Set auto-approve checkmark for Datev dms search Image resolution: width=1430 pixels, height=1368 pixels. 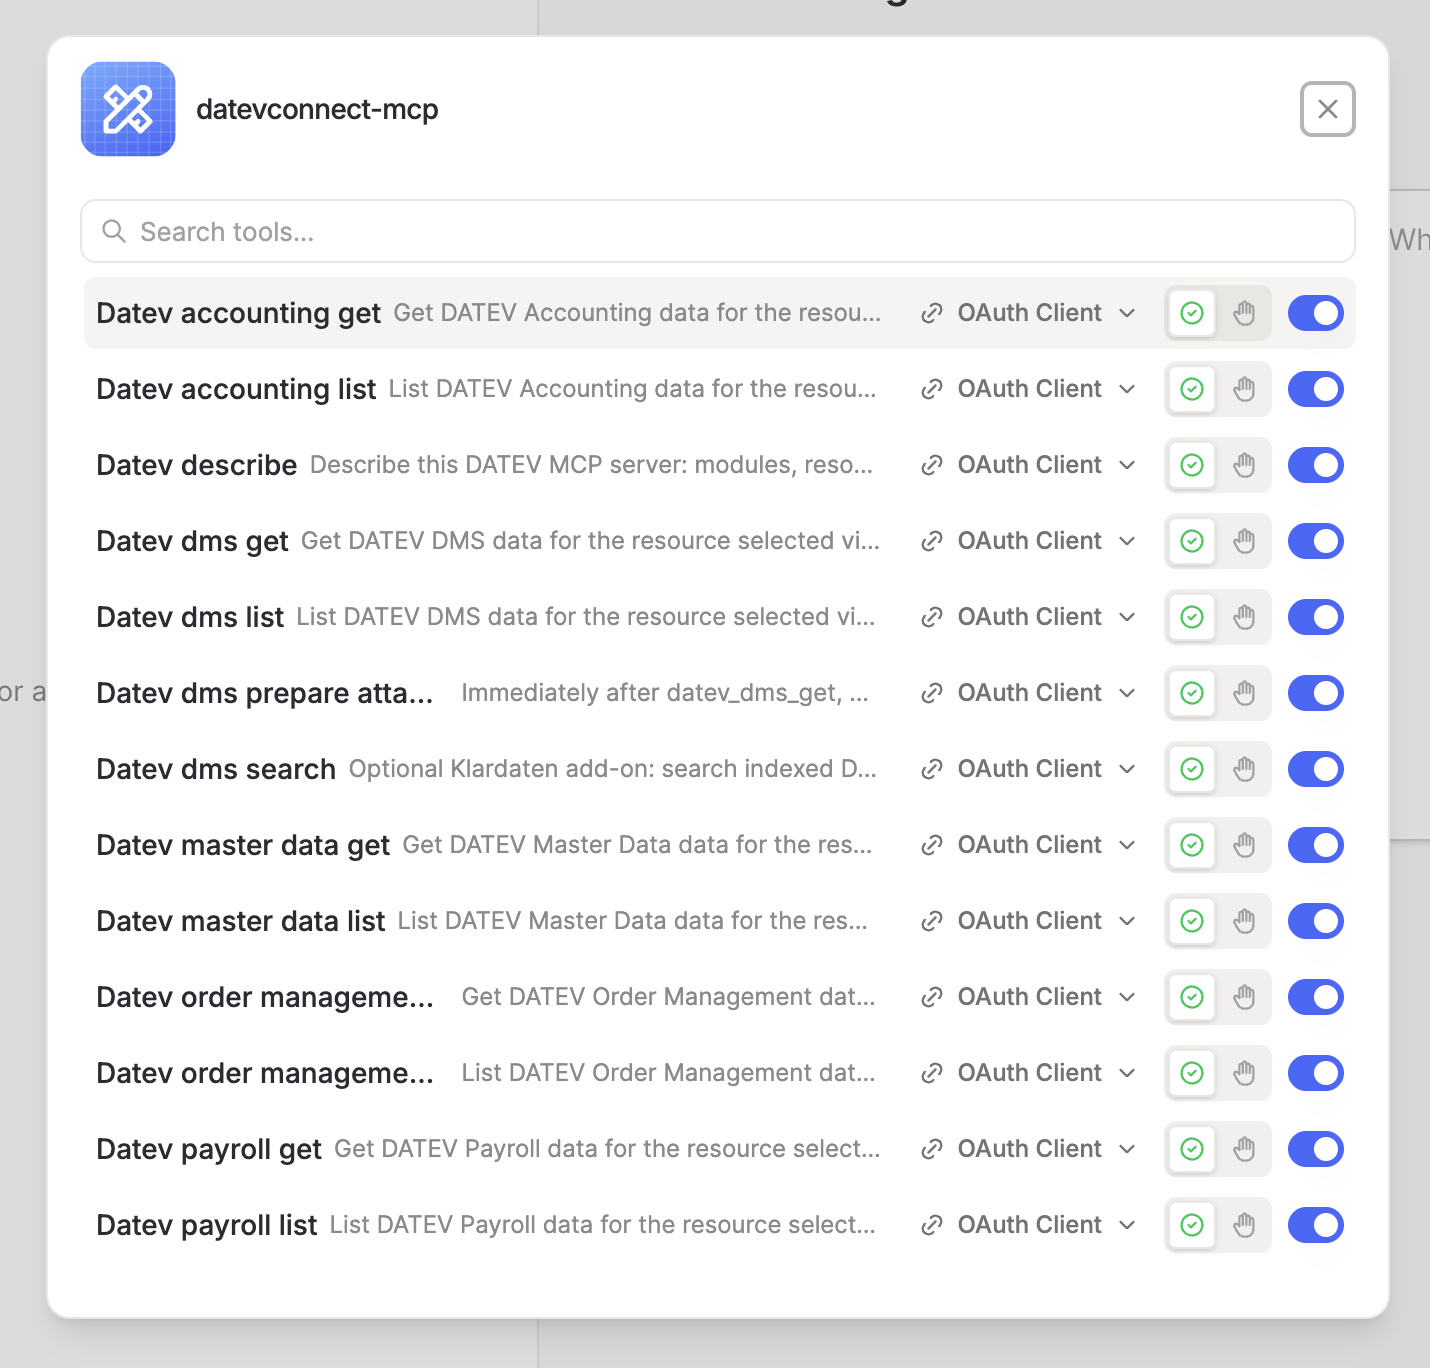[1192, 769]
